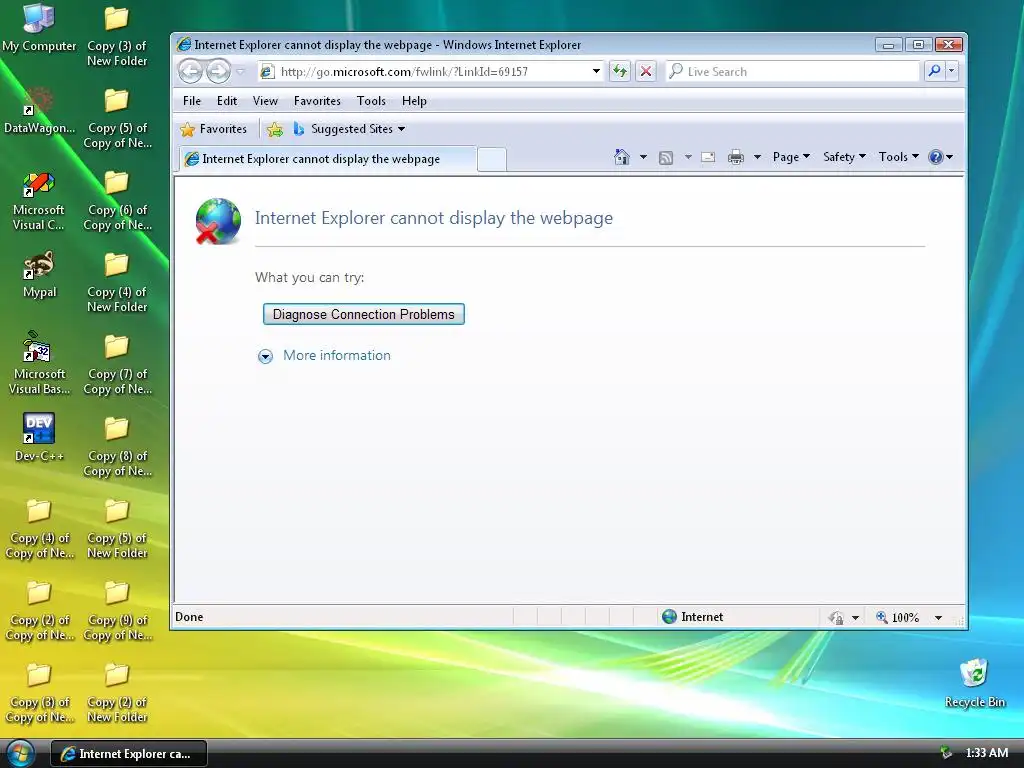The height and width of the screenshot is (768, 1024).
Task: Open the recent pages dropdown beside Forward
Action: pos(240,71)
